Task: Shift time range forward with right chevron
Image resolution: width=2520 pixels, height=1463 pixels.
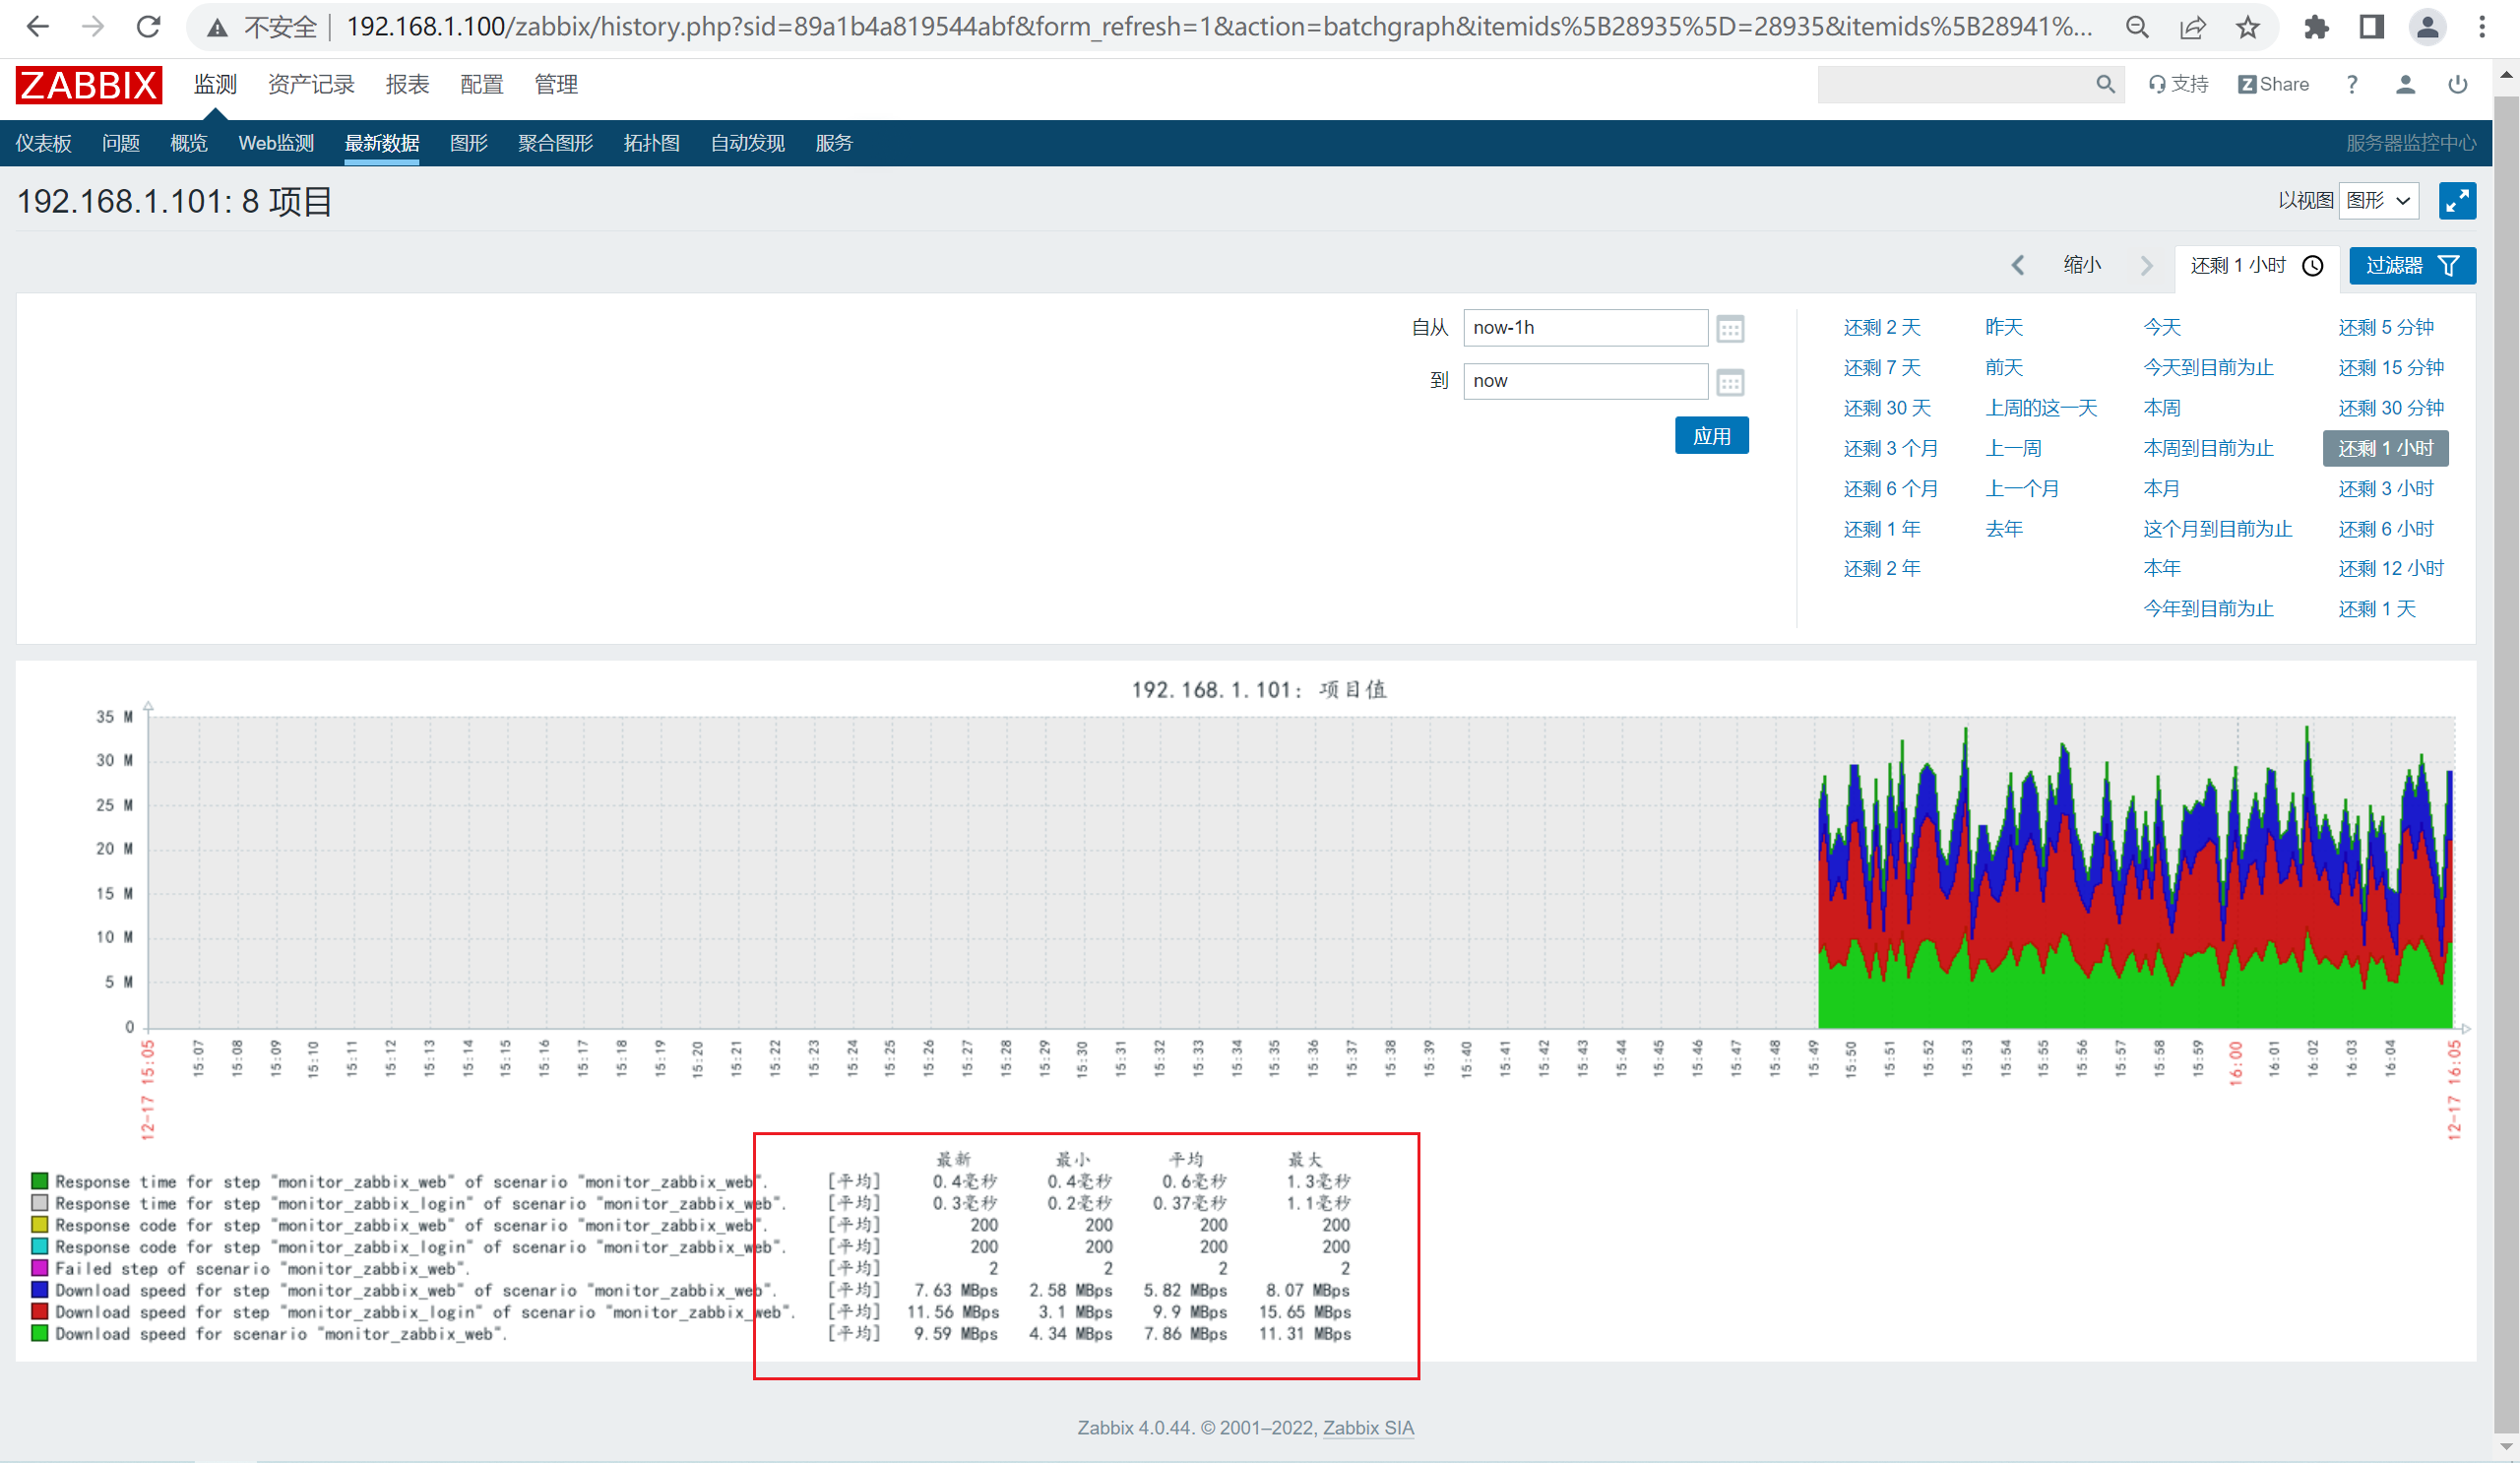Action: pos(2146,265)
